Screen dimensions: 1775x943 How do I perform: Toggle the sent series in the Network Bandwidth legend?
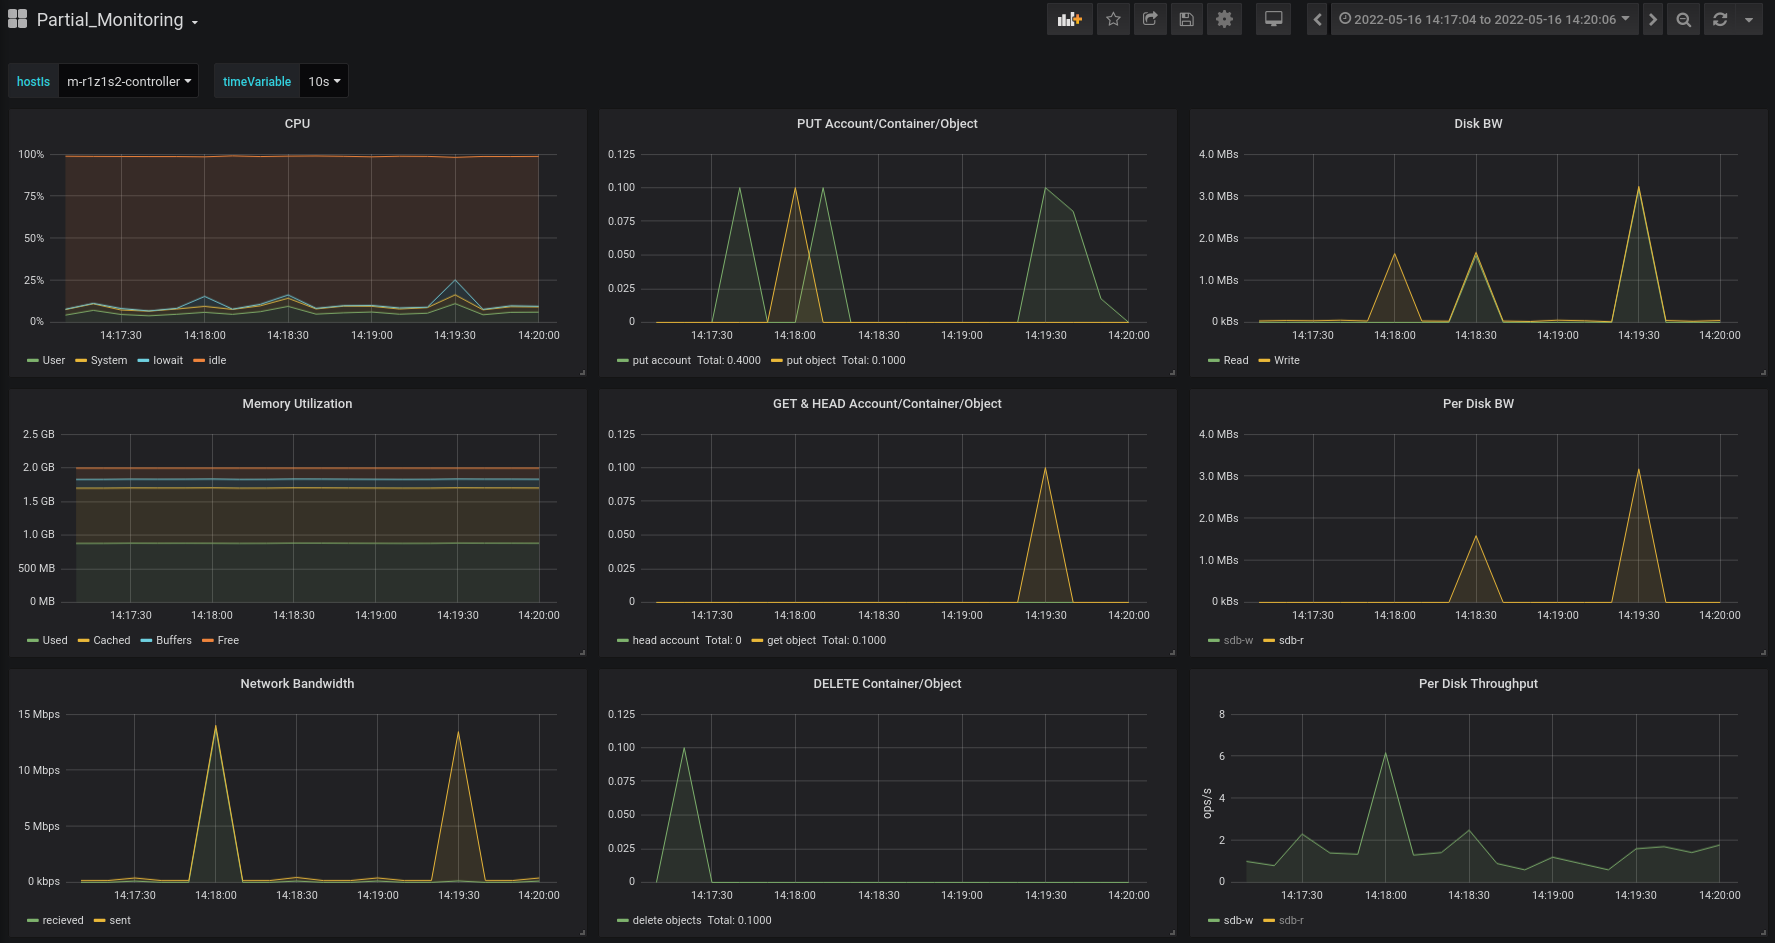coord(119,920)
